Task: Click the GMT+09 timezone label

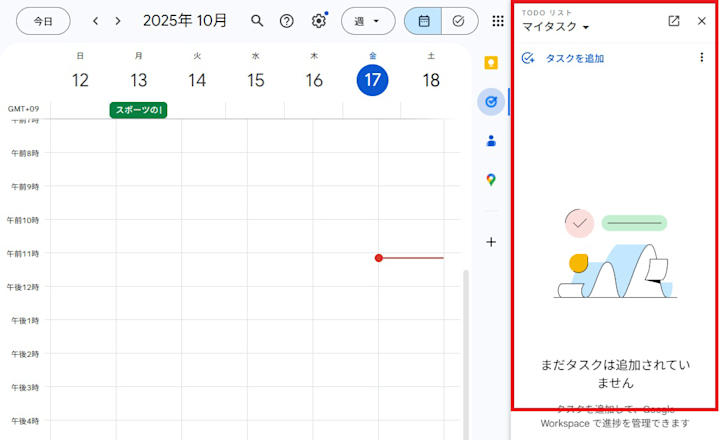Action: click(23, 109)
